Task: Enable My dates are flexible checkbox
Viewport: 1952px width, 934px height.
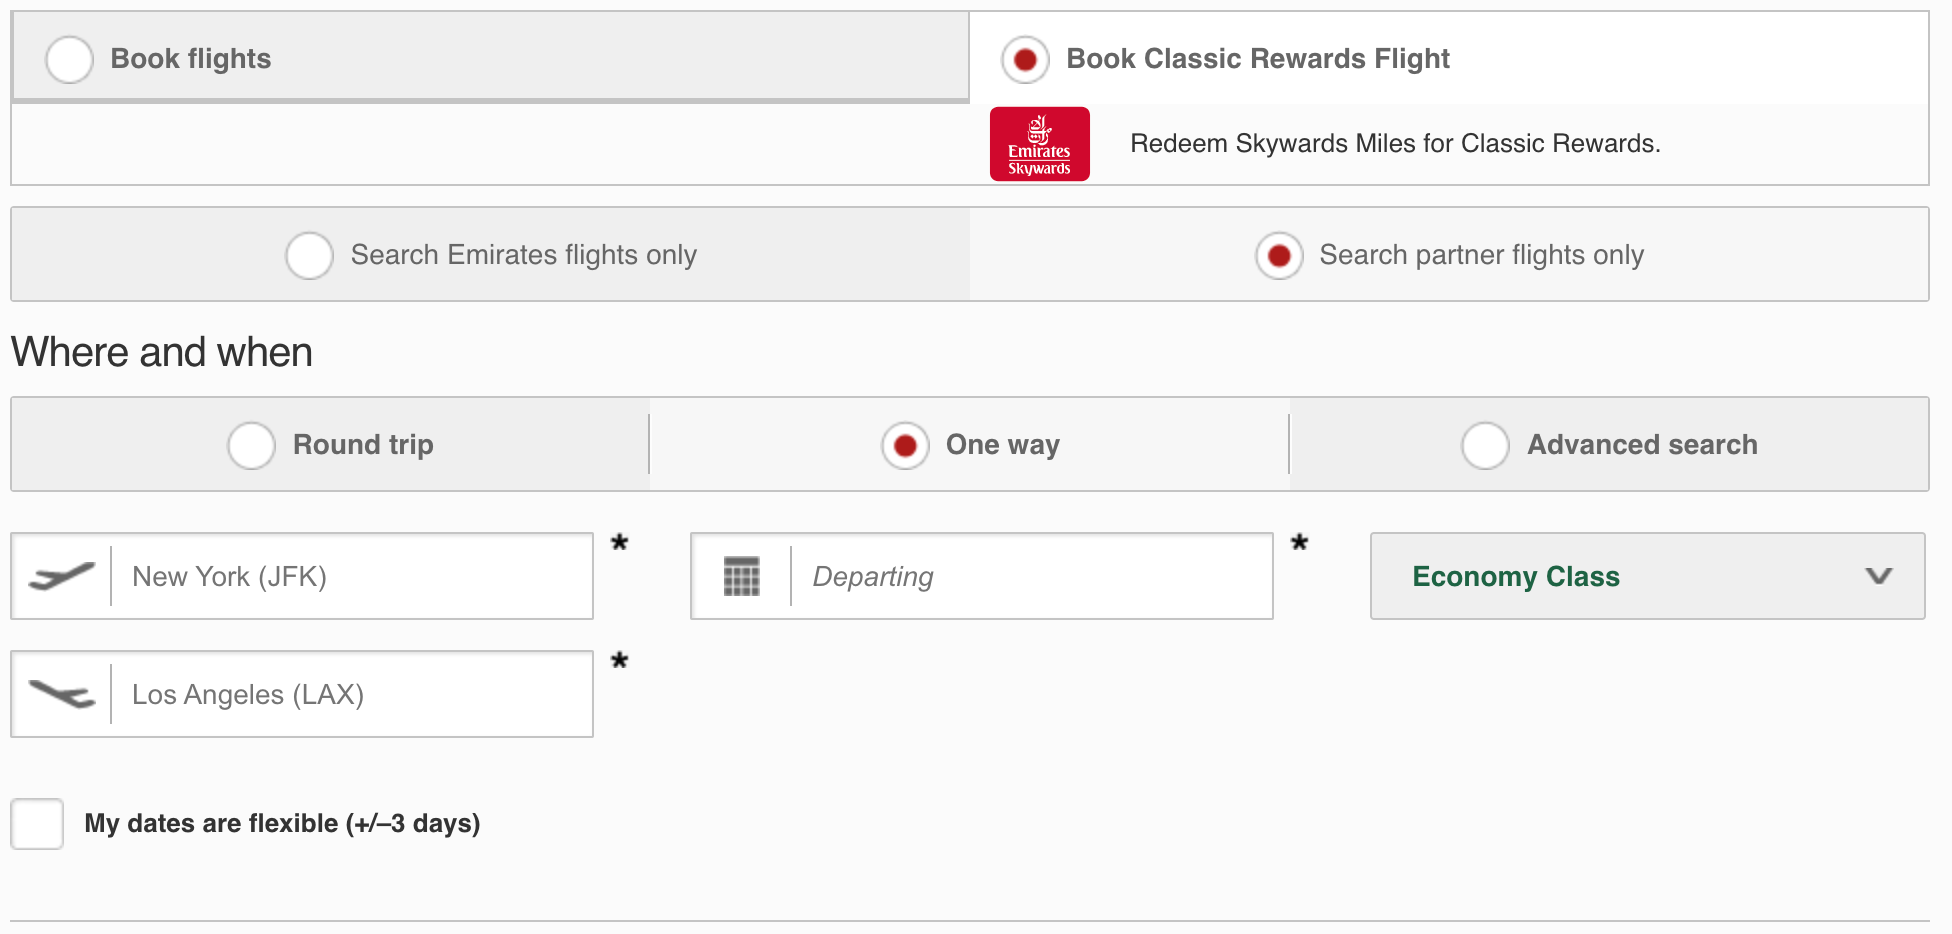Action: [37, 823]
